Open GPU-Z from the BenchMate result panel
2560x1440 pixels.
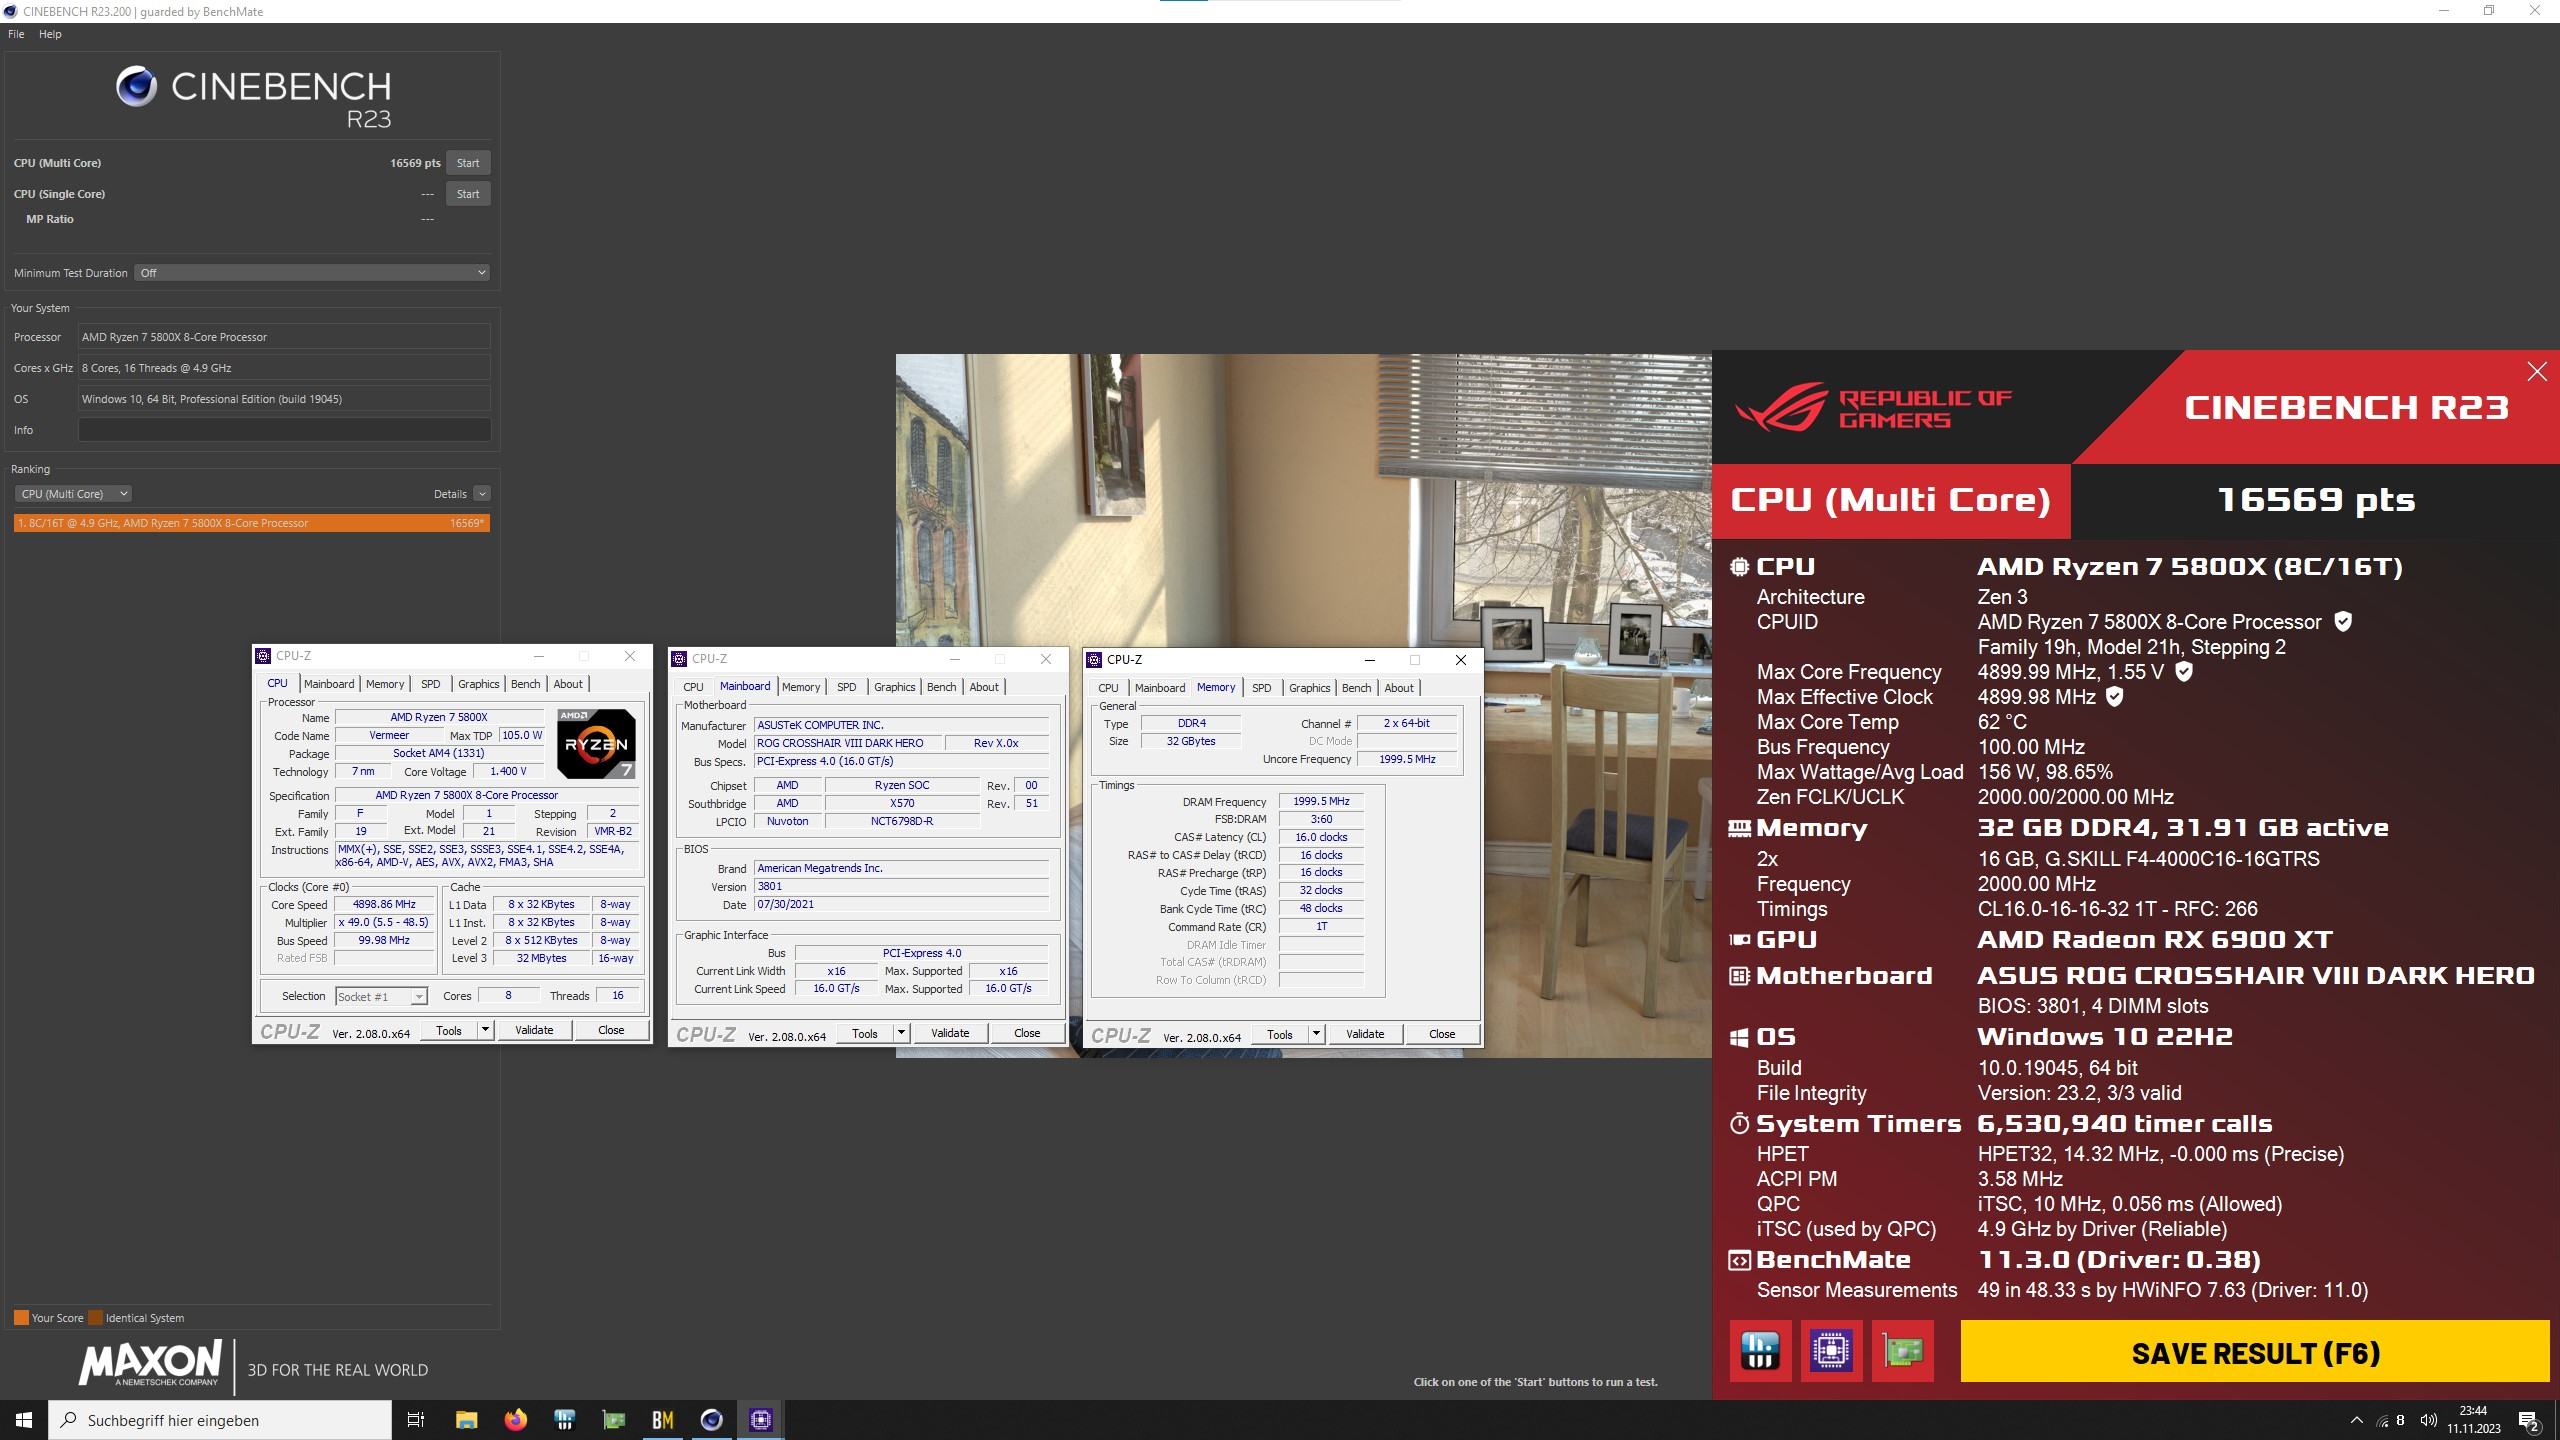(1902, 1351)
